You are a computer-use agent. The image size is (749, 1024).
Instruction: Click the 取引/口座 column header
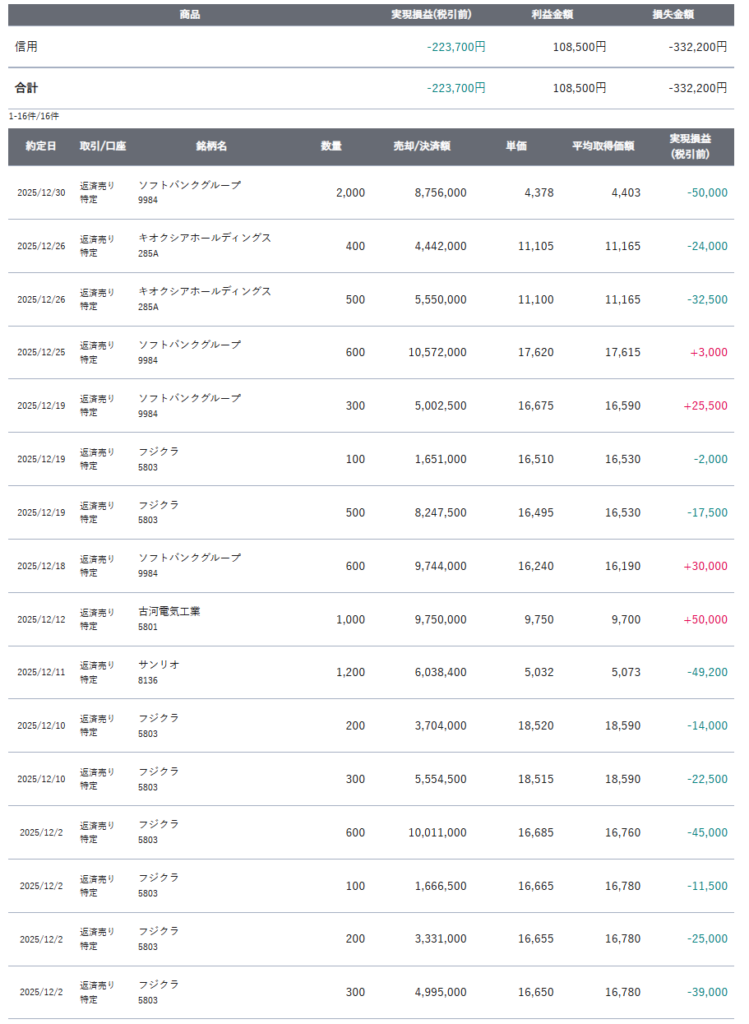(103, 146)
